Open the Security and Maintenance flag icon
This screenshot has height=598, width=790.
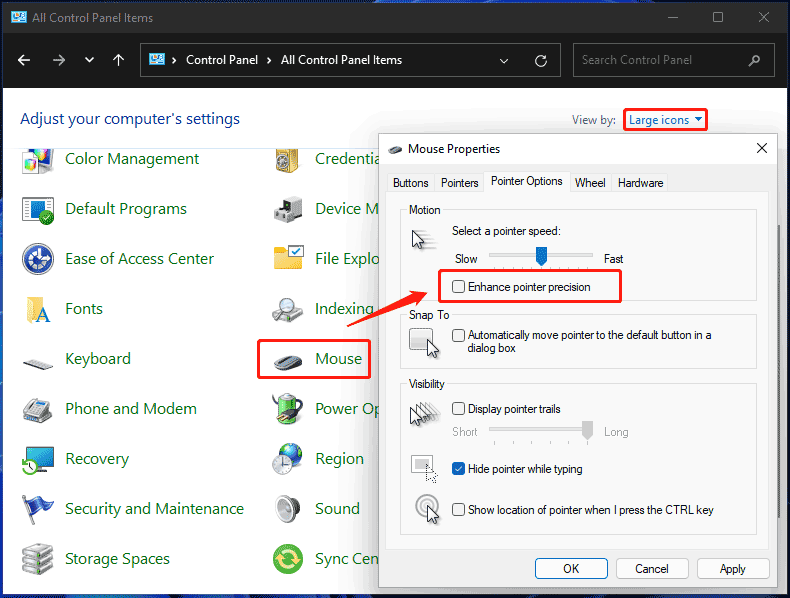[x=38, y=509]
